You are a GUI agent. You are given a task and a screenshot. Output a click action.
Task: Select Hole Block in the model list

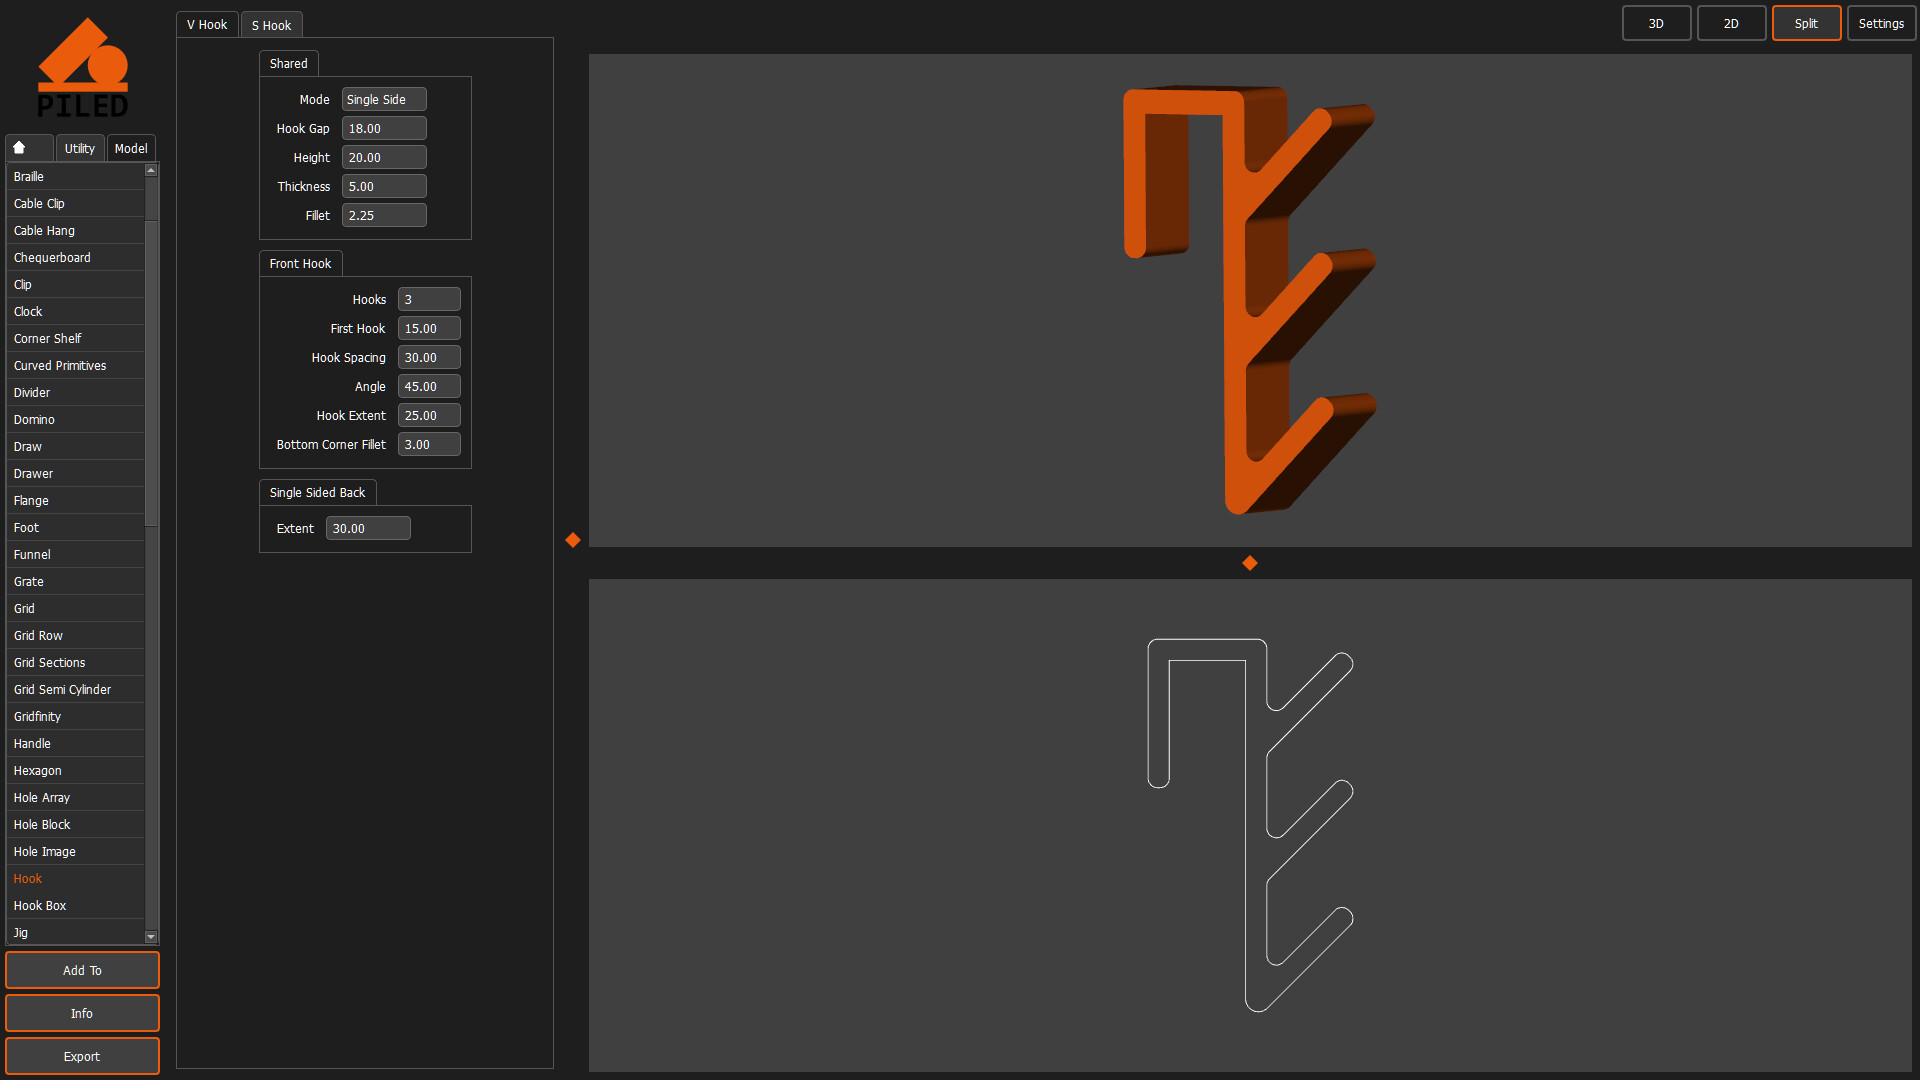coord(75,825)
